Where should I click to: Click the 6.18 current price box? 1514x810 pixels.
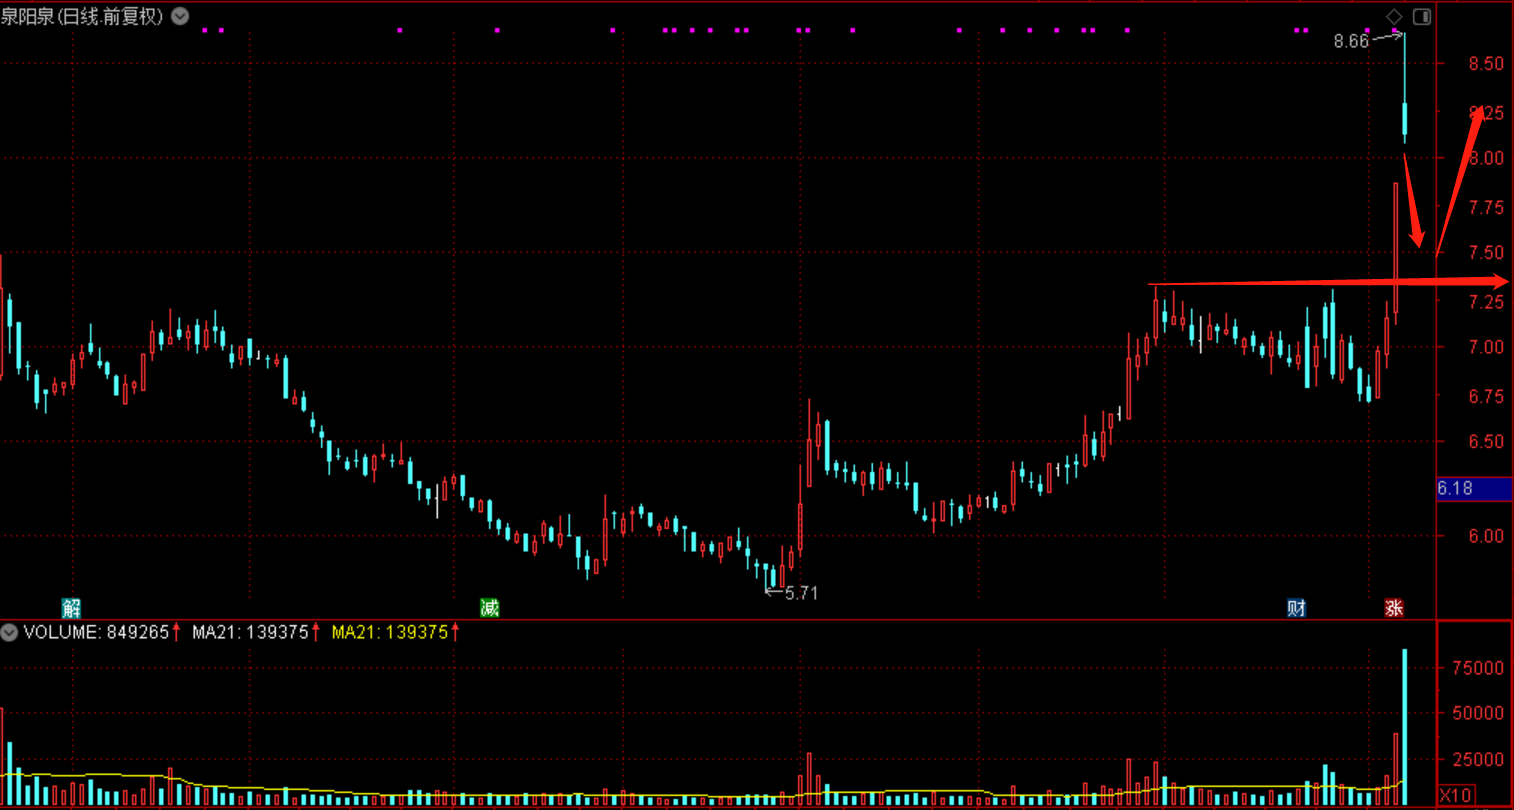pyautogui.click(x=1473, y=488)
